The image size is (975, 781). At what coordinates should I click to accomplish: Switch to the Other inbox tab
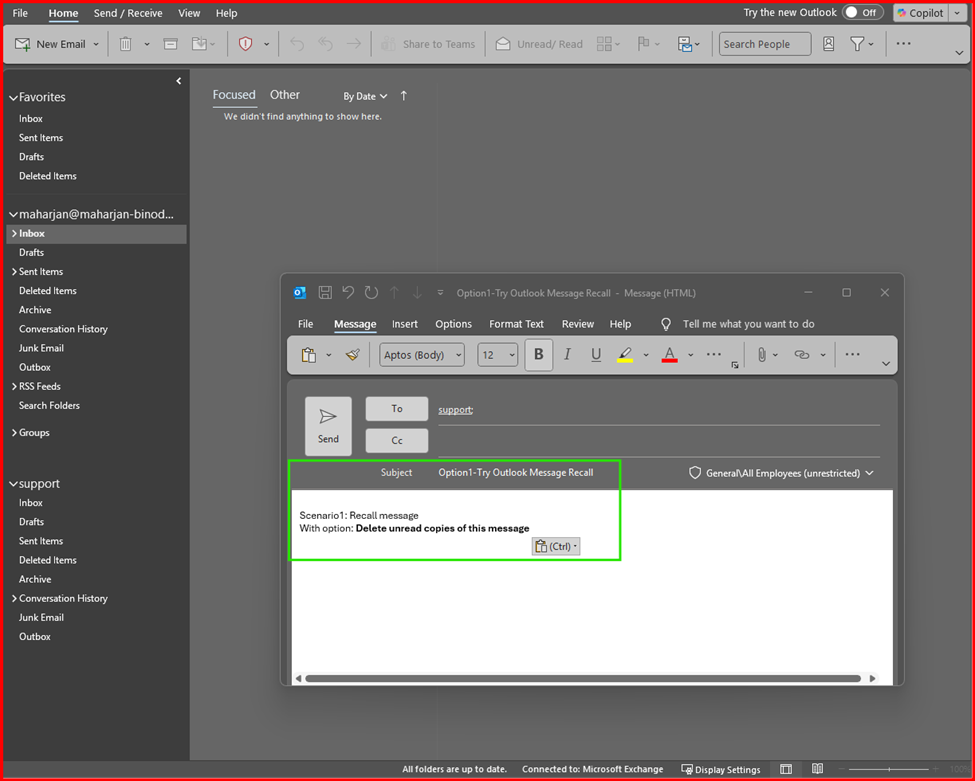(285, 95)
